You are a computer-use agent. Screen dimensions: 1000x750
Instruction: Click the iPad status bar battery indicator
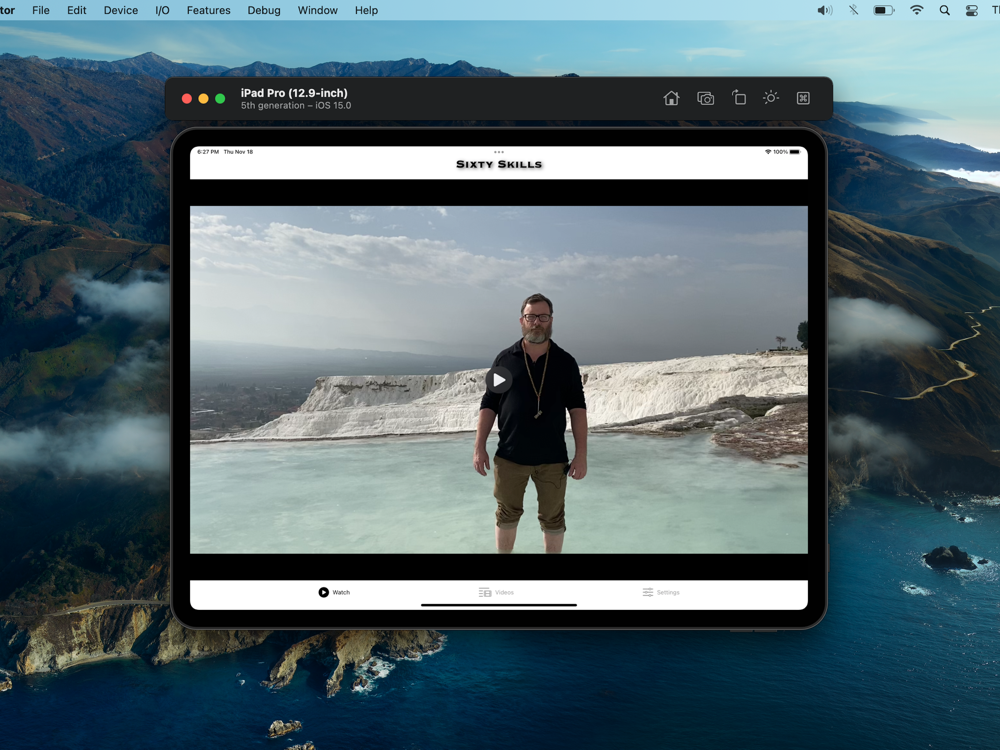[795, 152]
